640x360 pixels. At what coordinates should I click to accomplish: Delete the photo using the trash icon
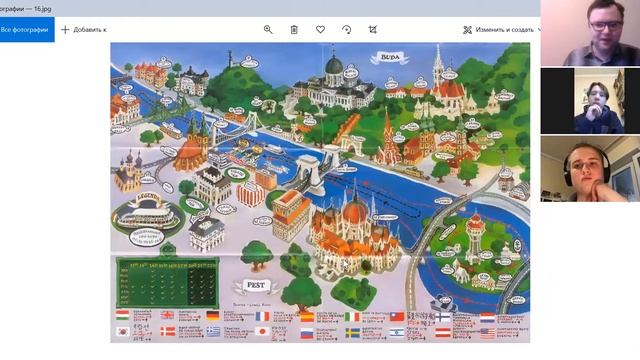coord(294,29)
